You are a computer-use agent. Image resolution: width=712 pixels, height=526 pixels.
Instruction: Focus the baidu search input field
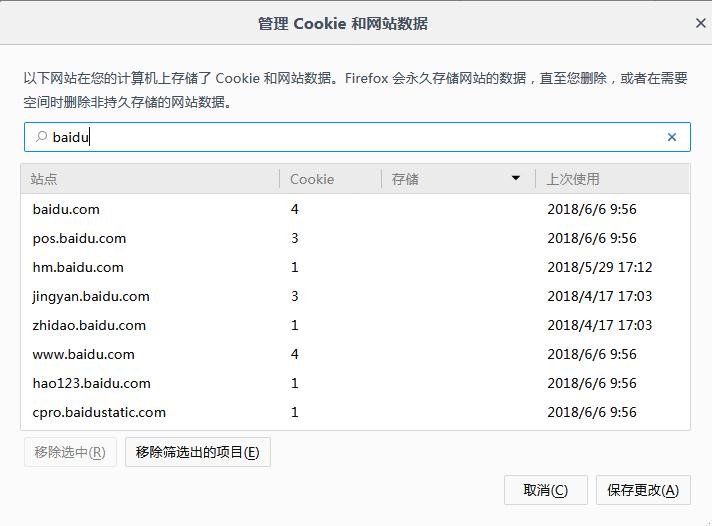tap(357, 137)
